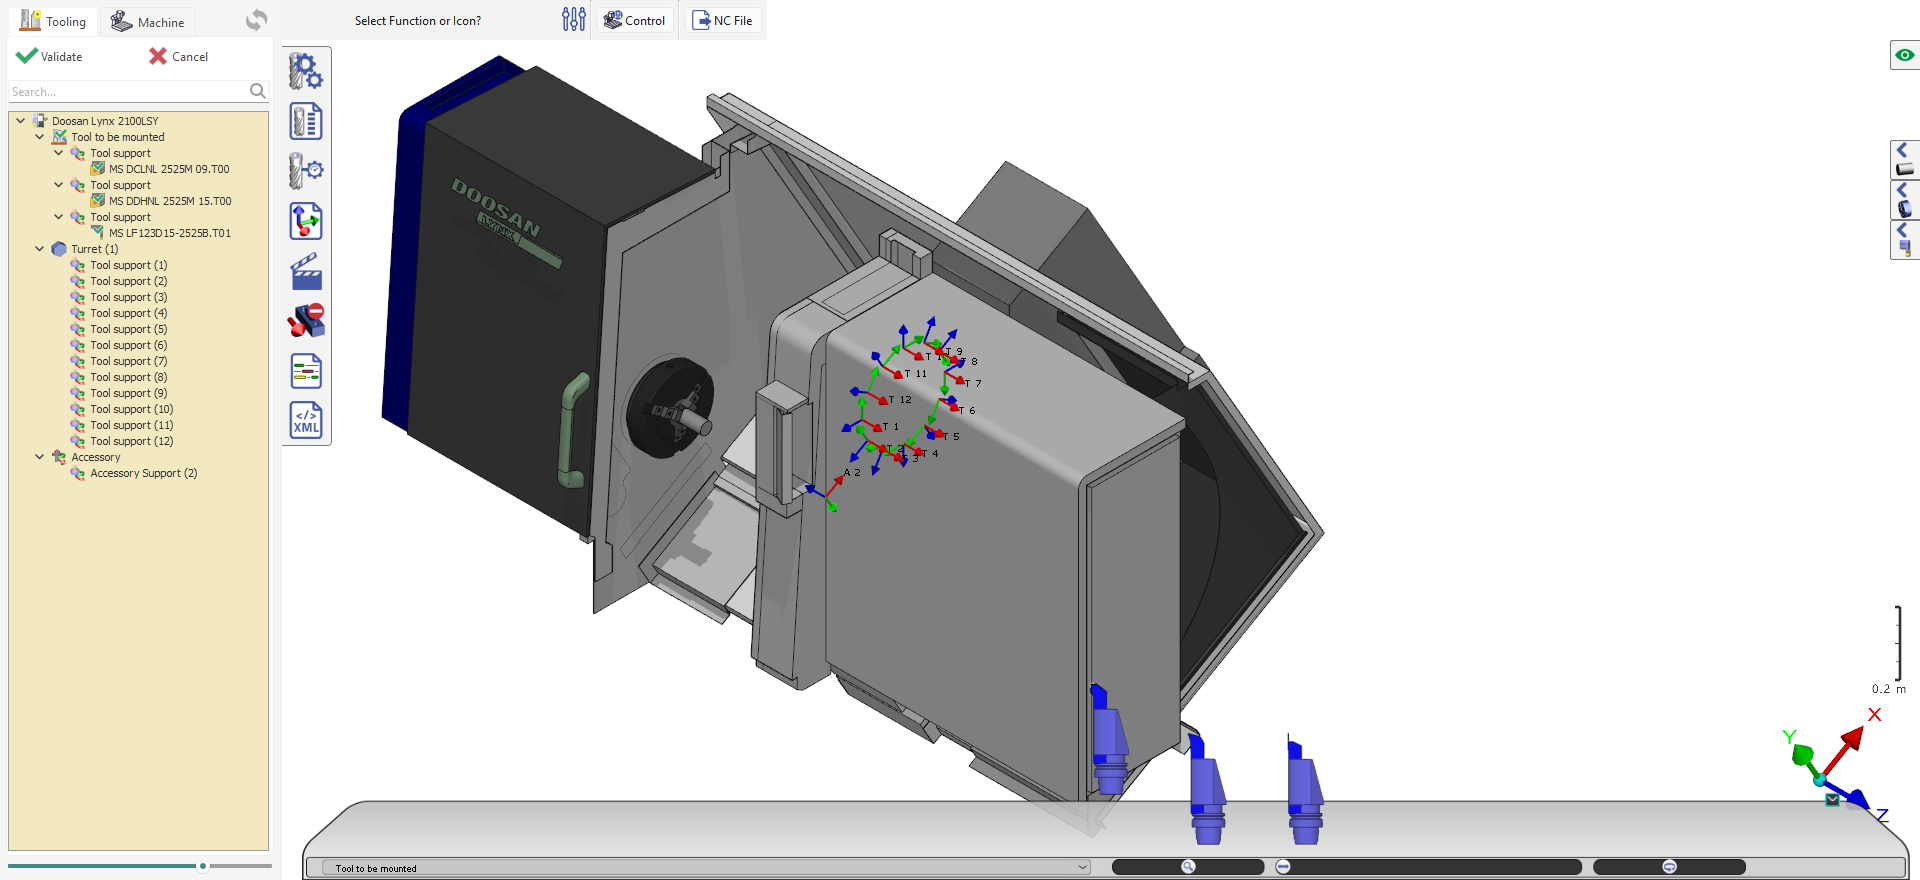
Task: Focus the Search input field
Action: 129,91
